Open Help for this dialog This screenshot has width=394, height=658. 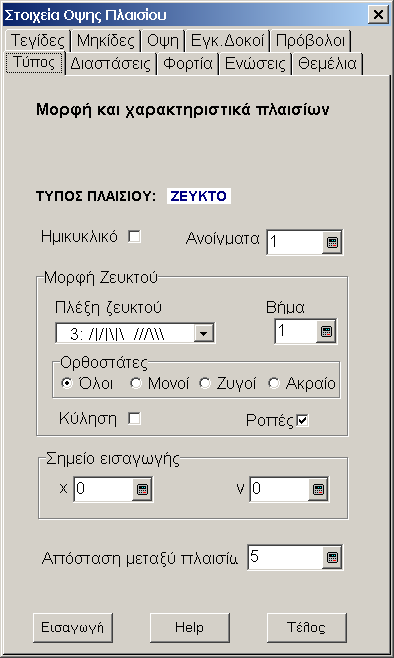click(190, 627)
